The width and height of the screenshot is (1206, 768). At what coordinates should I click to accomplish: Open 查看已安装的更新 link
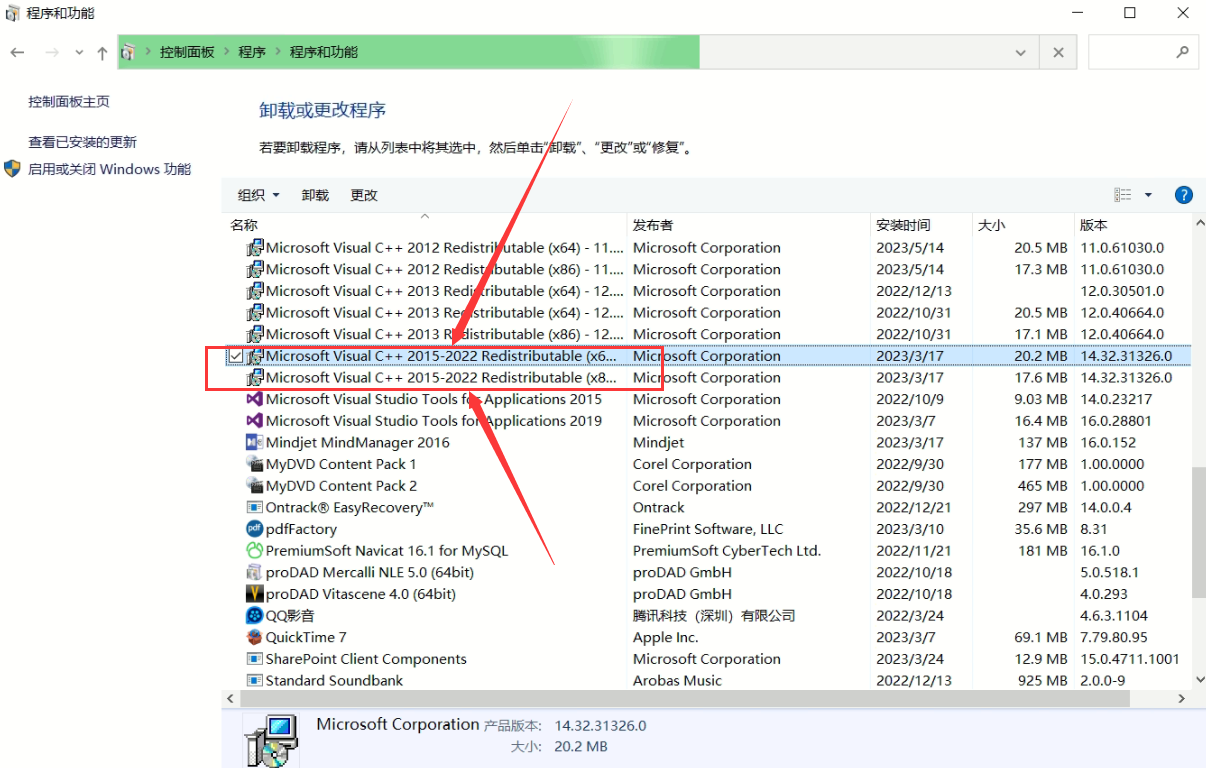click(x=82, y=142)
